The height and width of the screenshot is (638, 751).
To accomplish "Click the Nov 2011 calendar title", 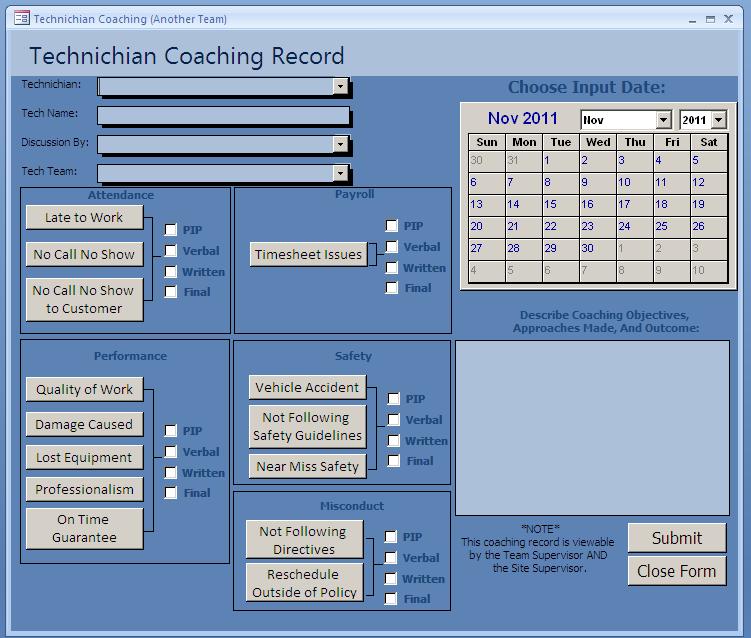I will point(523,118).
